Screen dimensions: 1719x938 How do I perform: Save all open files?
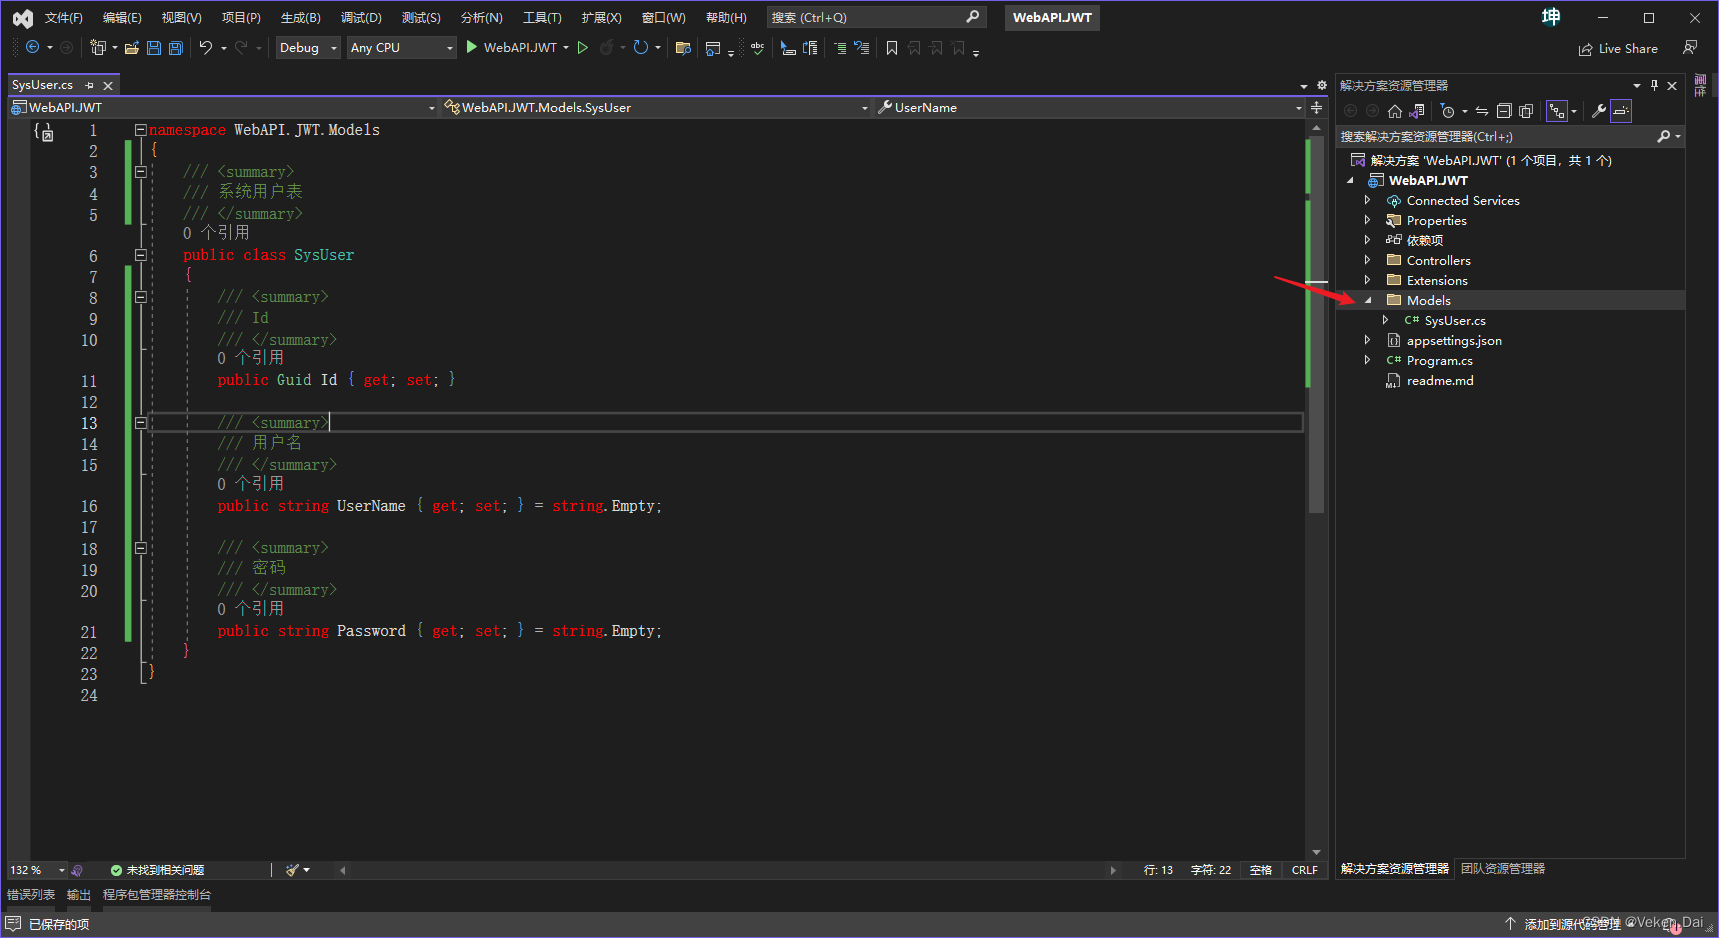point(175,47)
